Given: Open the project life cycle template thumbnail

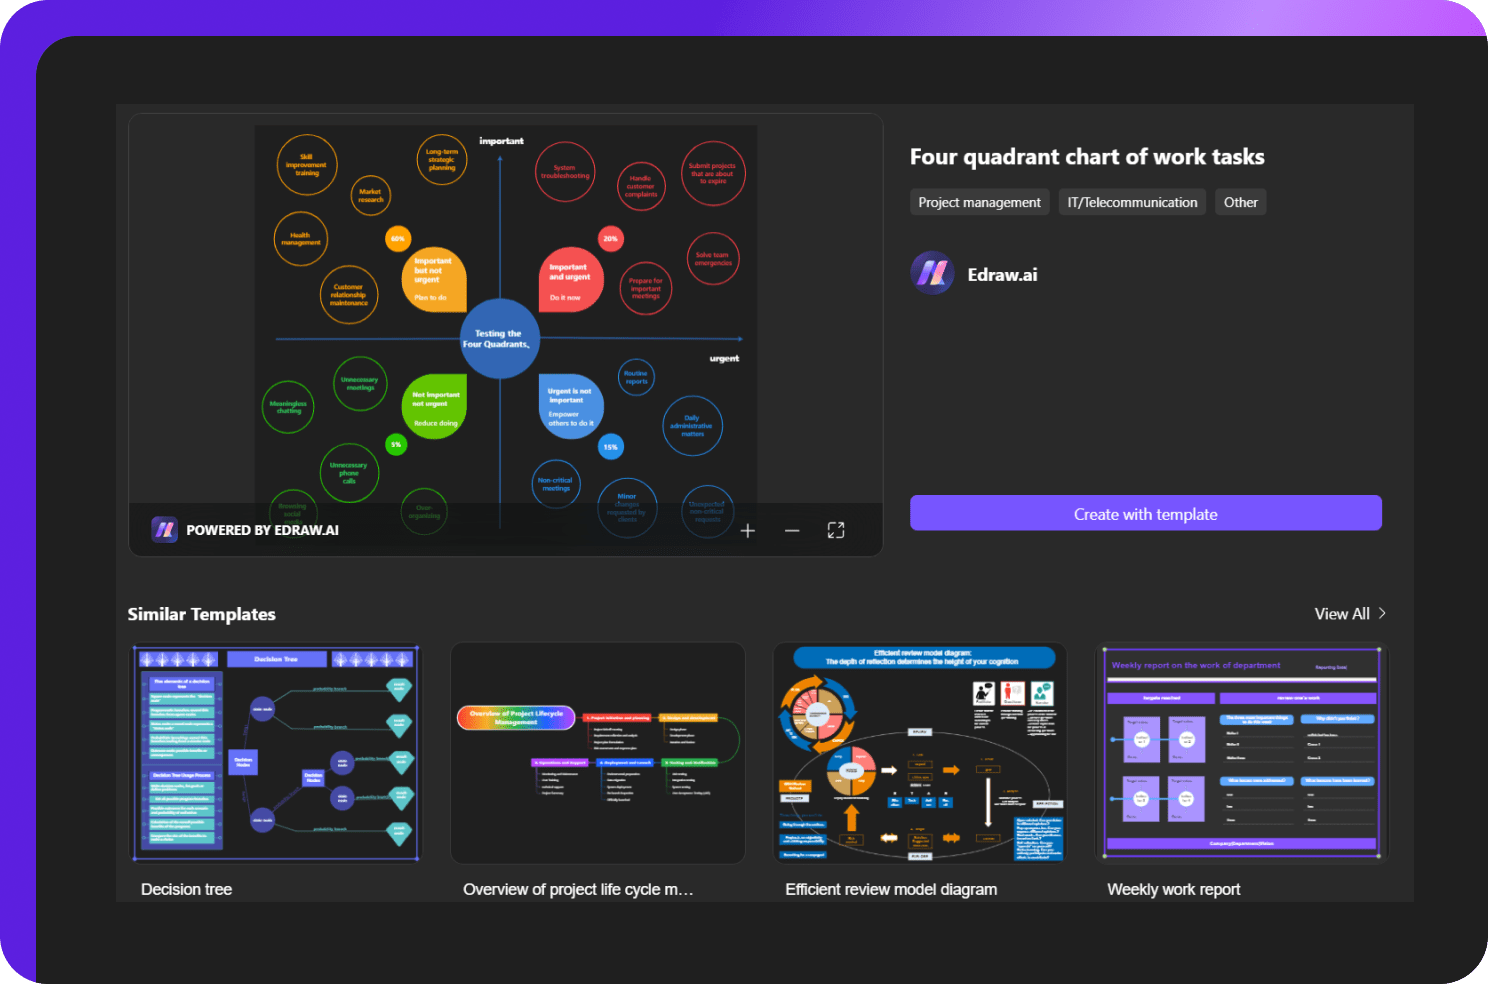Looking at the screenshot, I should tap(598, 753).
